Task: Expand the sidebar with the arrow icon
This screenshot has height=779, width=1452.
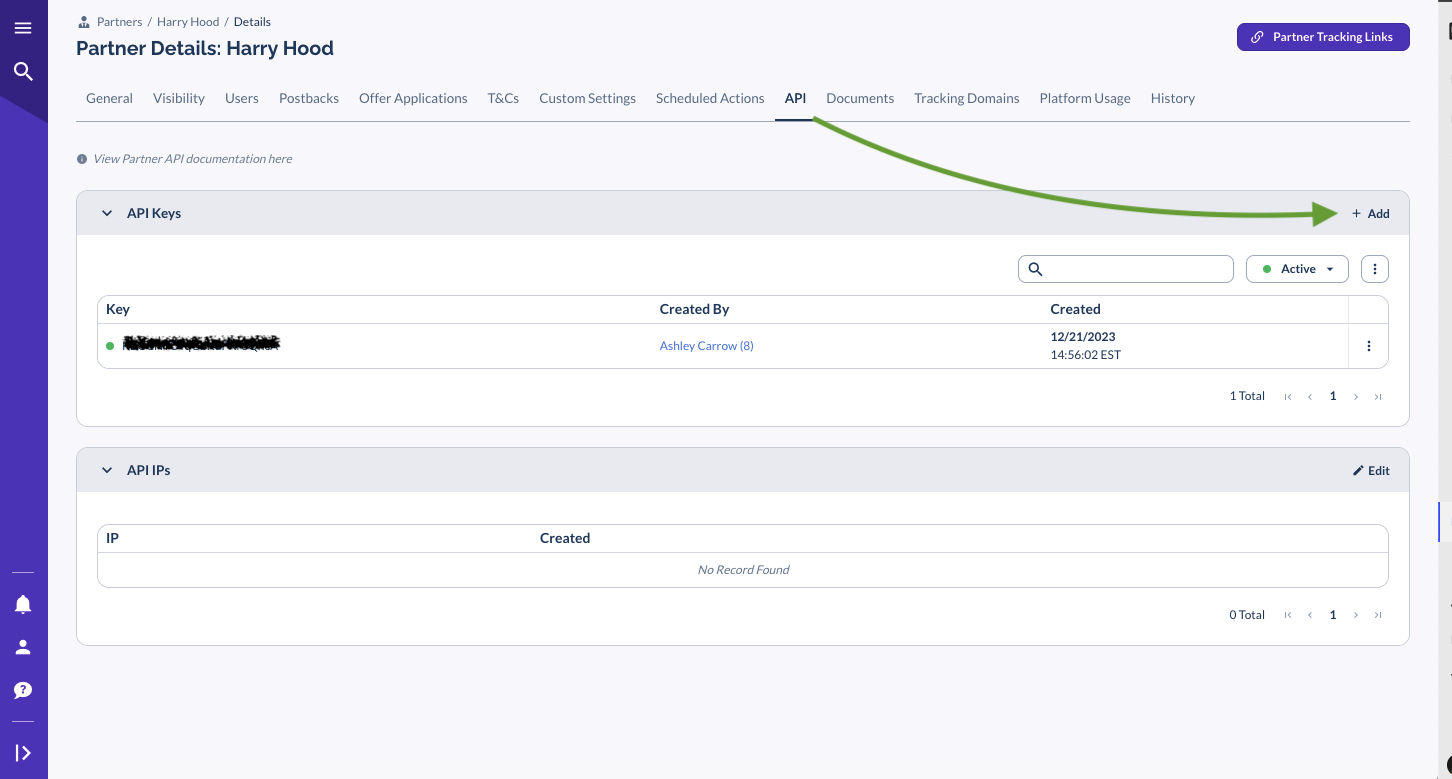Action: [23, 753]
